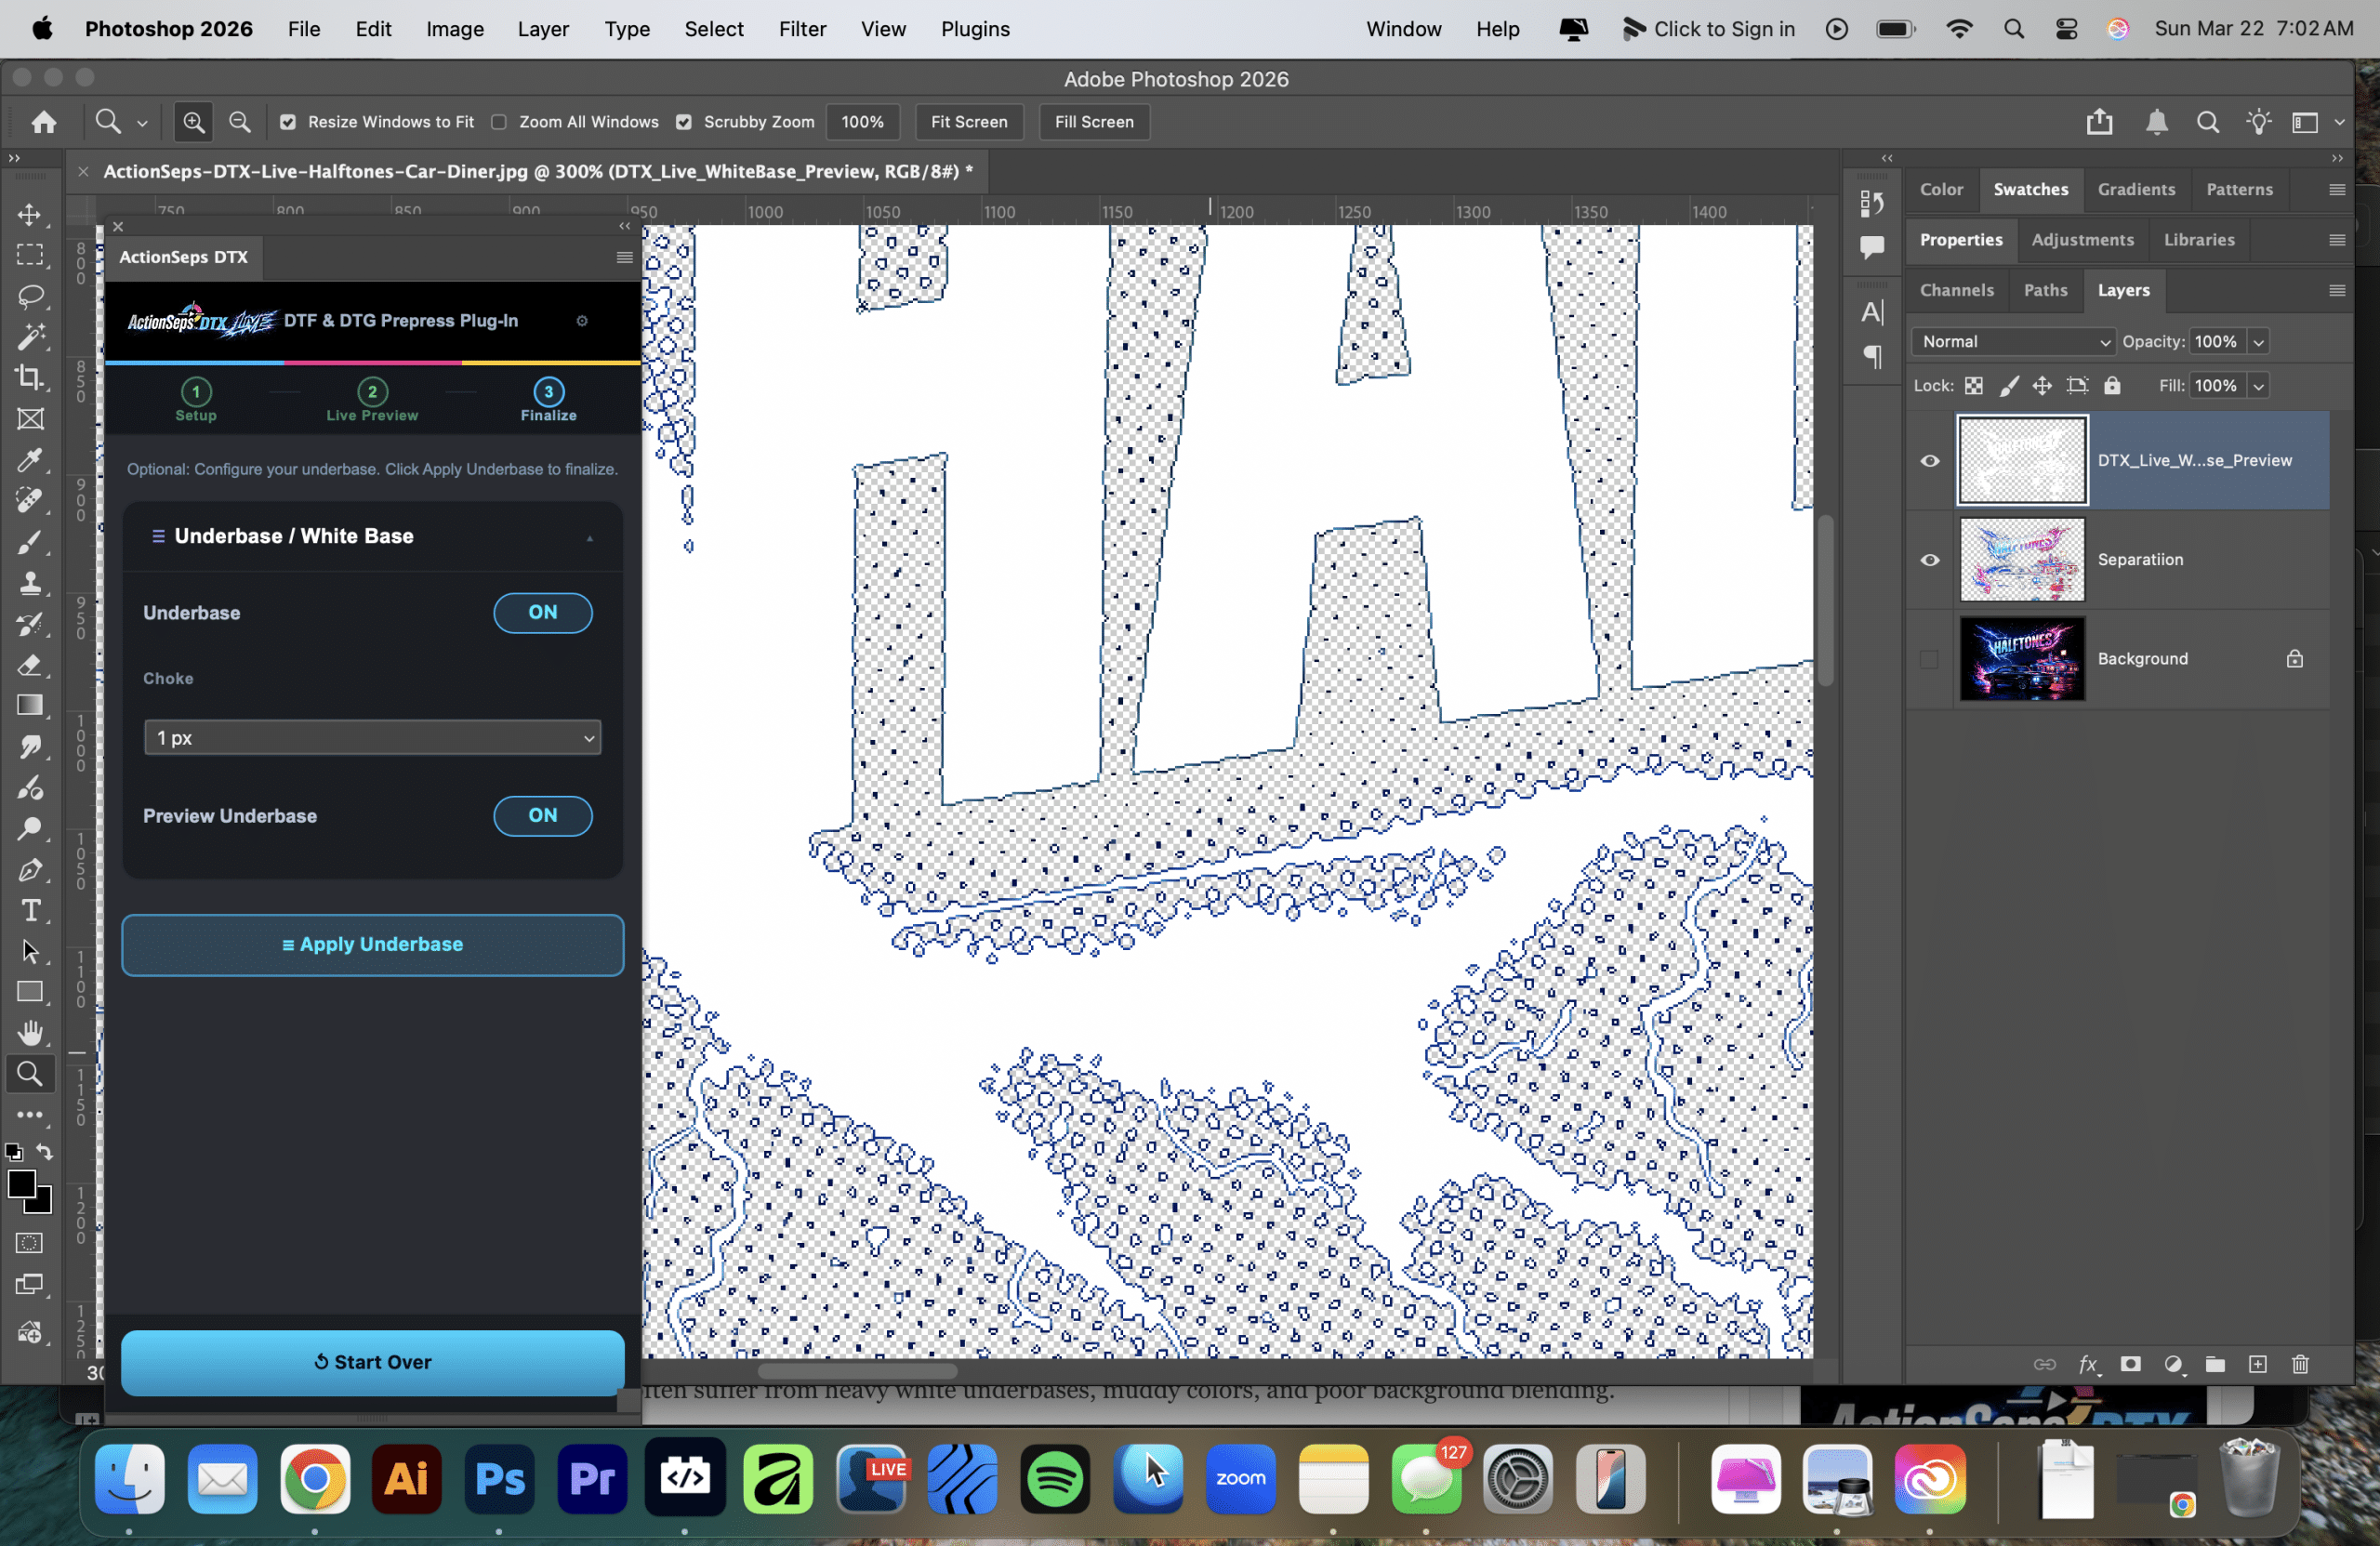
Task: Click the Apply Underbase button
Action: pos(372,944)
